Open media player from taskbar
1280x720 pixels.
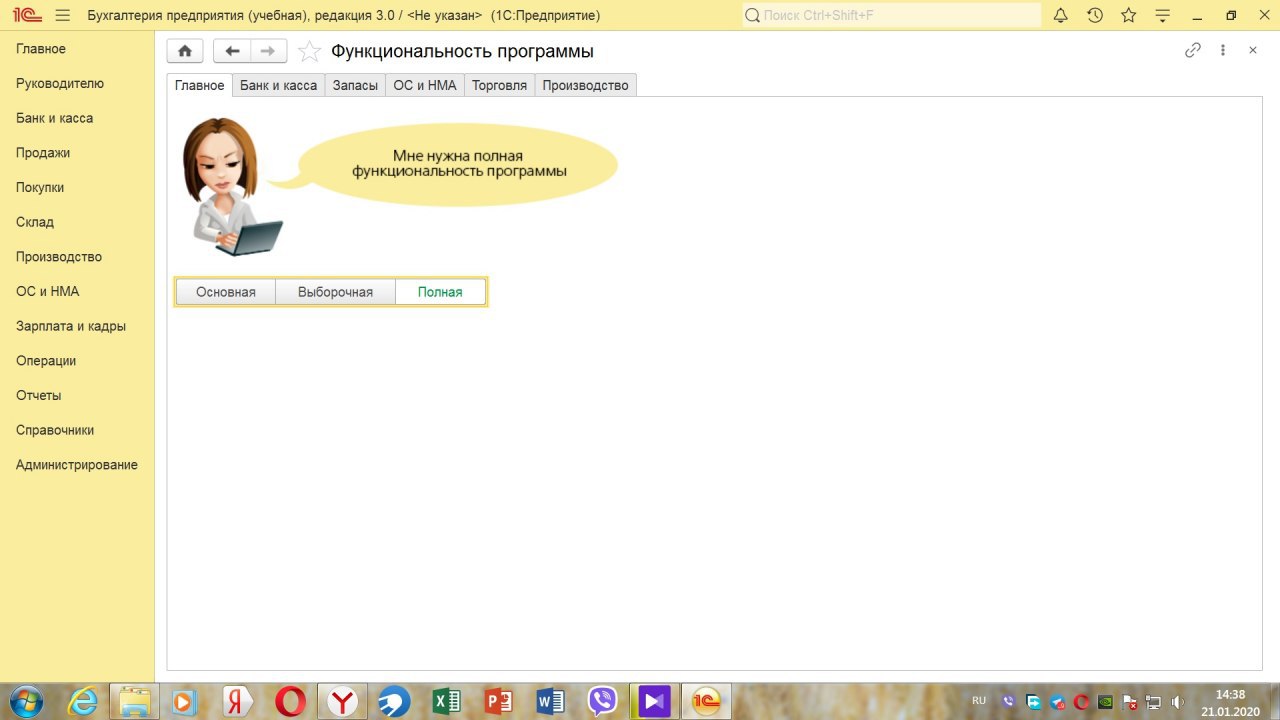pos(186,701)
